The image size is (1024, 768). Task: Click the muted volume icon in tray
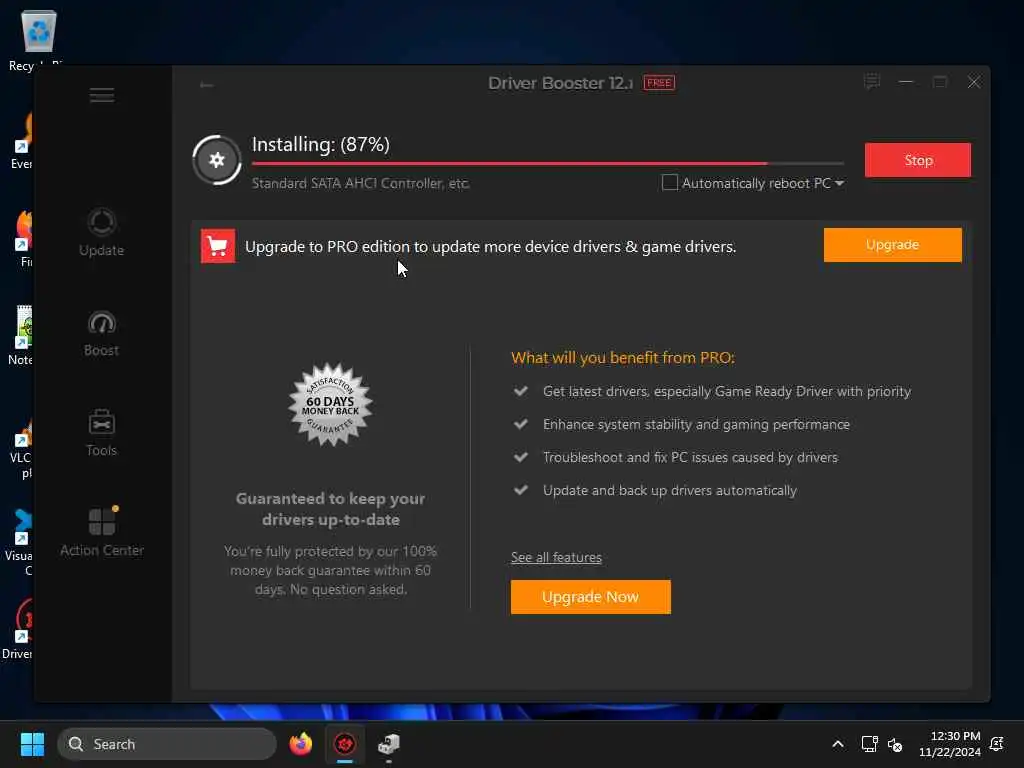coord(895,744)
